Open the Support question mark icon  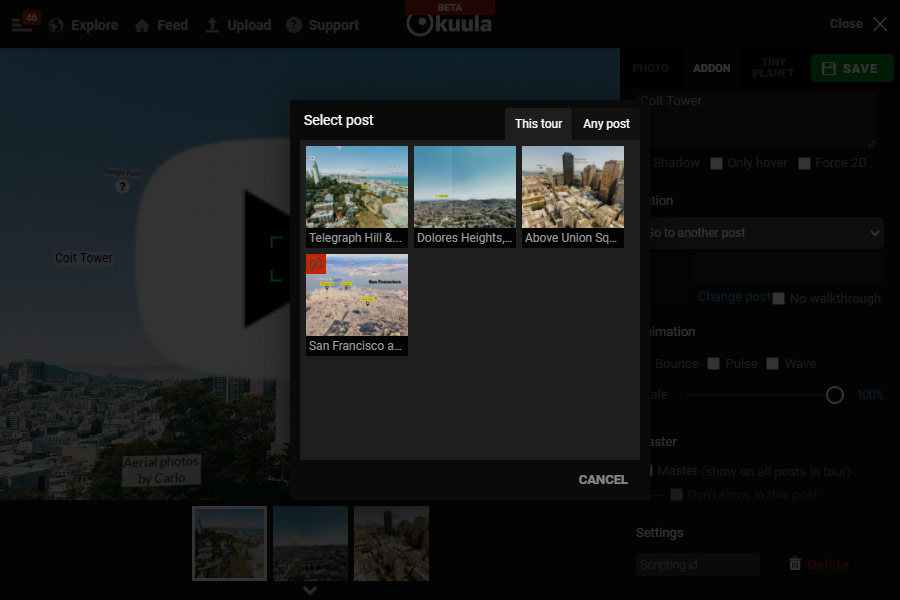pos(294,25)
